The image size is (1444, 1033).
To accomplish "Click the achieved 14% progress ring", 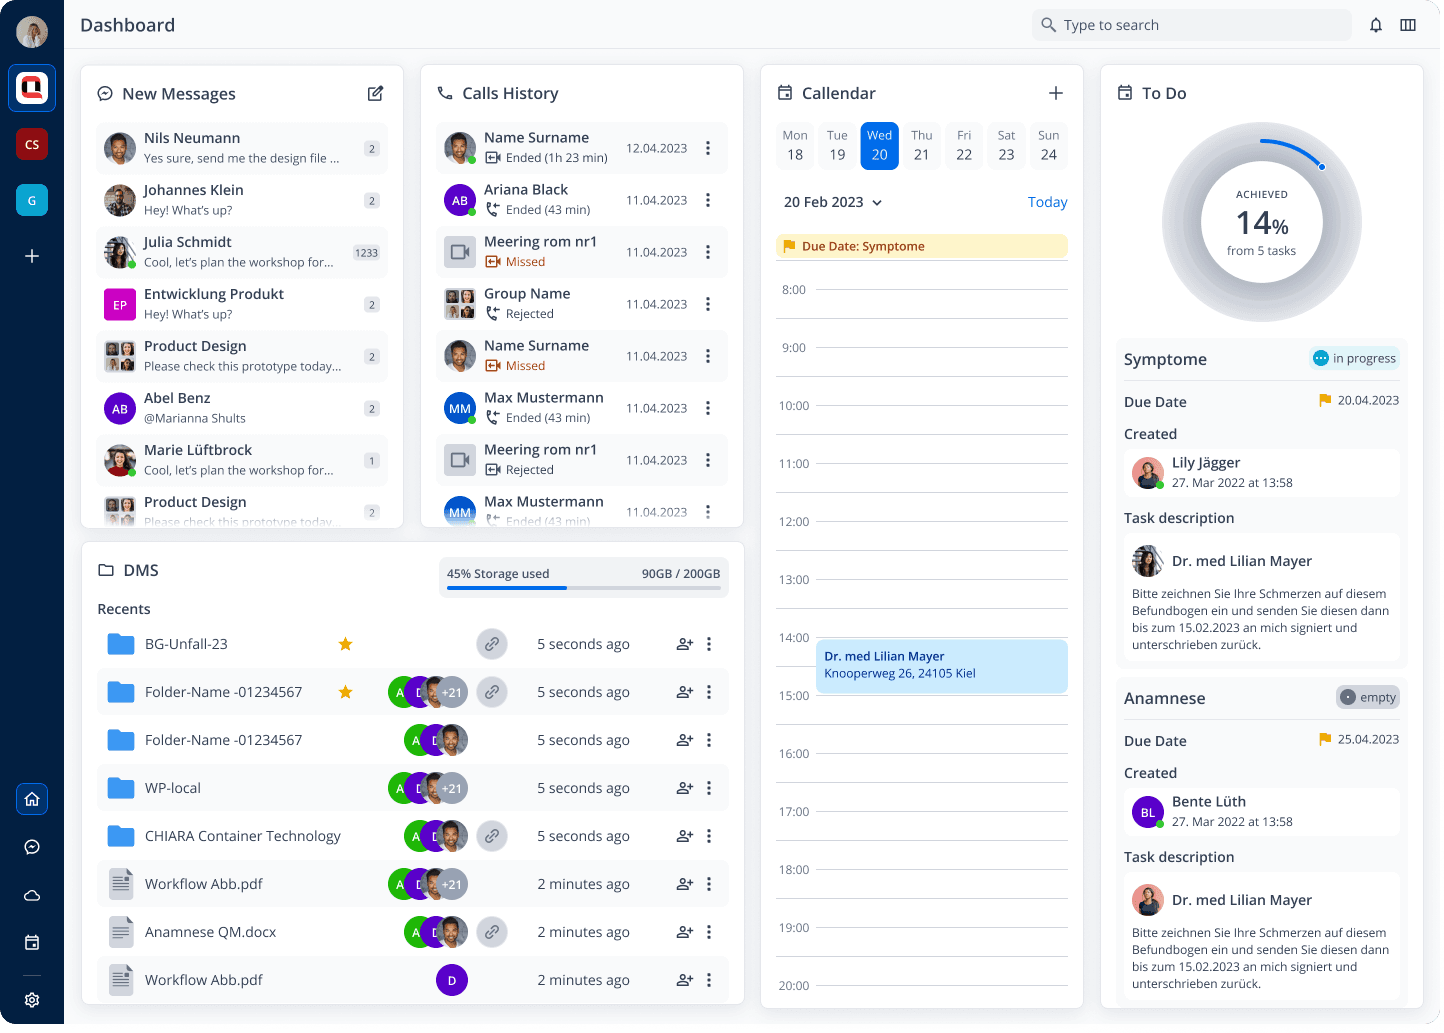I will pyautogui.click(x=1262, y=222).
